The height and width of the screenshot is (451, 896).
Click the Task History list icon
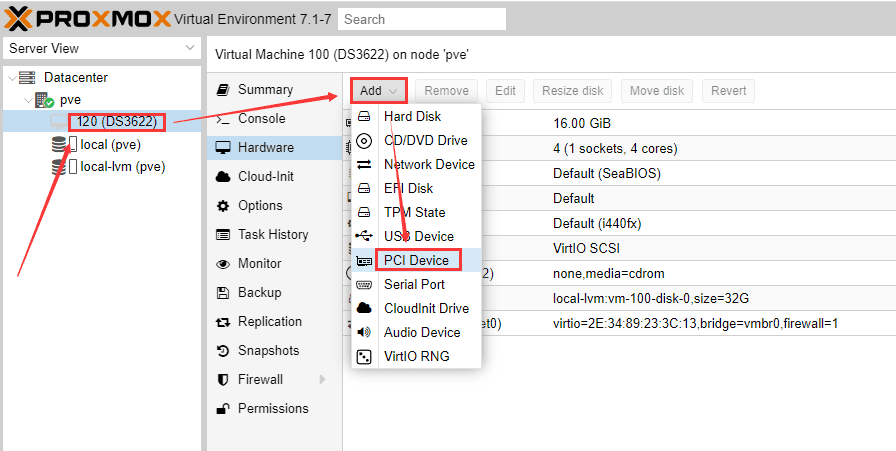coord(223,235)
